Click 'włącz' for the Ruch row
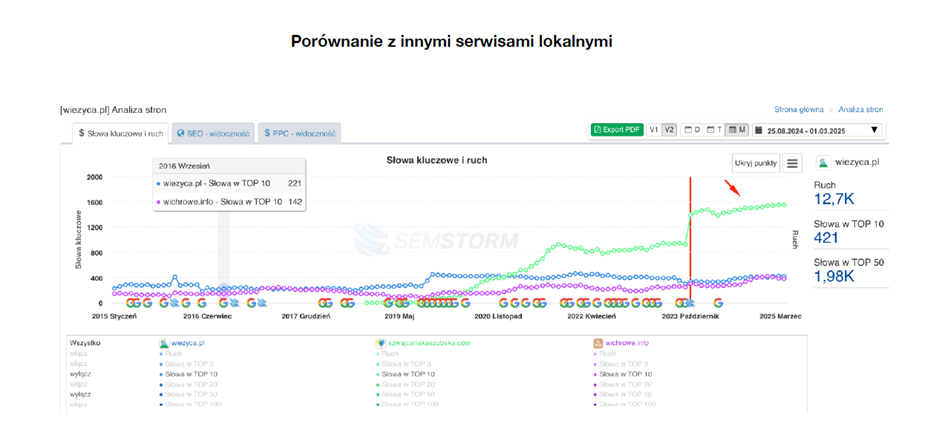The image size is (945, 421). [x=78, y=354]
